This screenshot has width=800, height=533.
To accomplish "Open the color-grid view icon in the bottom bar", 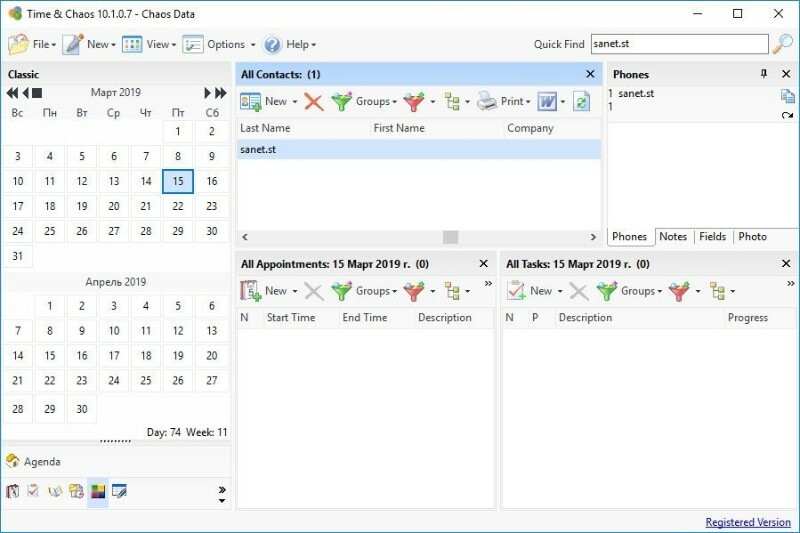I will point(97,491).
